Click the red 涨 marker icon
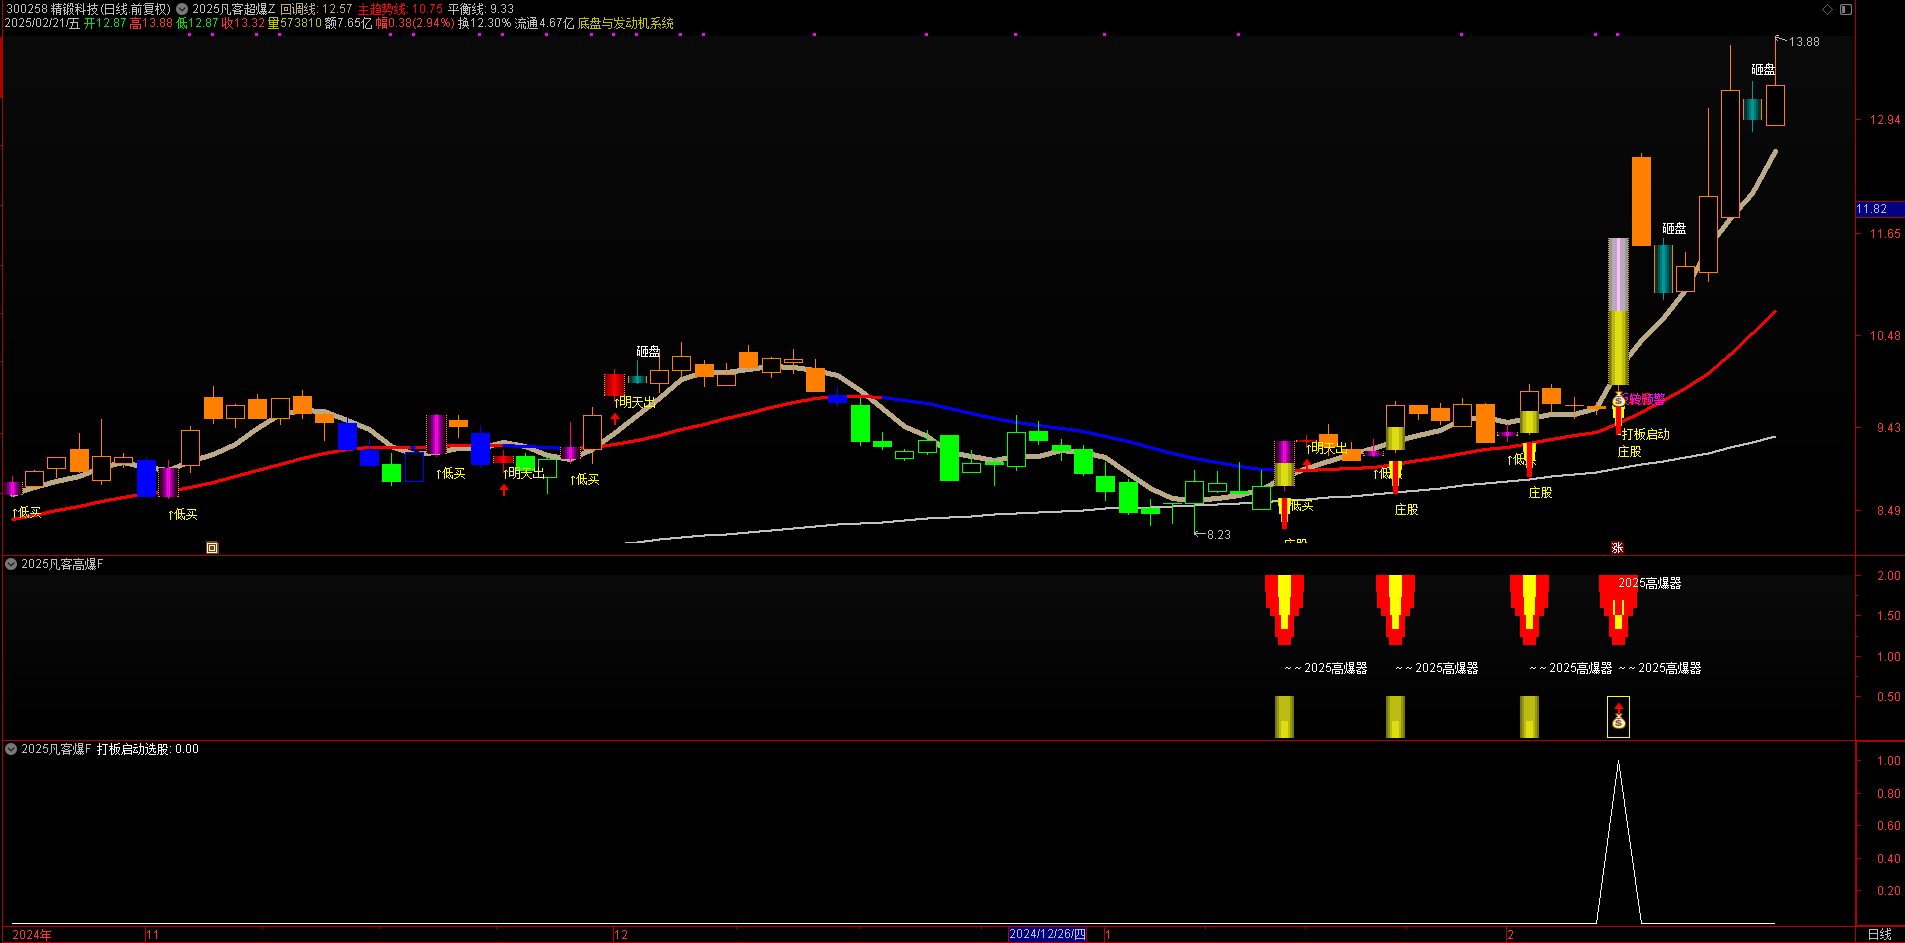 pyautogui.click(x=1617, y=547)
